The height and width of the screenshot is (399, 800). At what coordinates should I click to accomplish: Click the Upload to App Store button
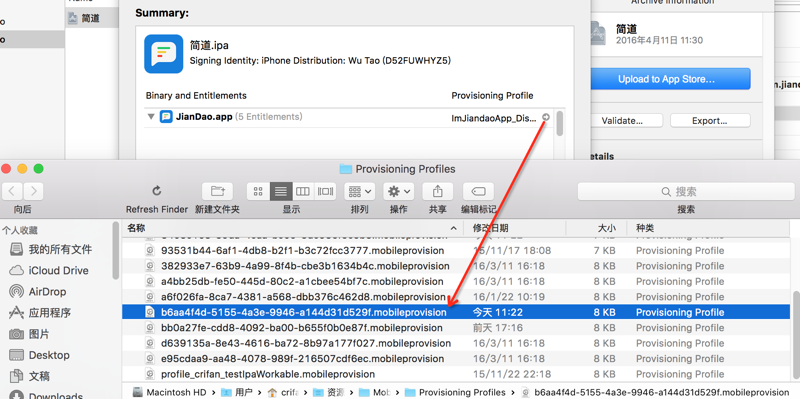[670, 79]
